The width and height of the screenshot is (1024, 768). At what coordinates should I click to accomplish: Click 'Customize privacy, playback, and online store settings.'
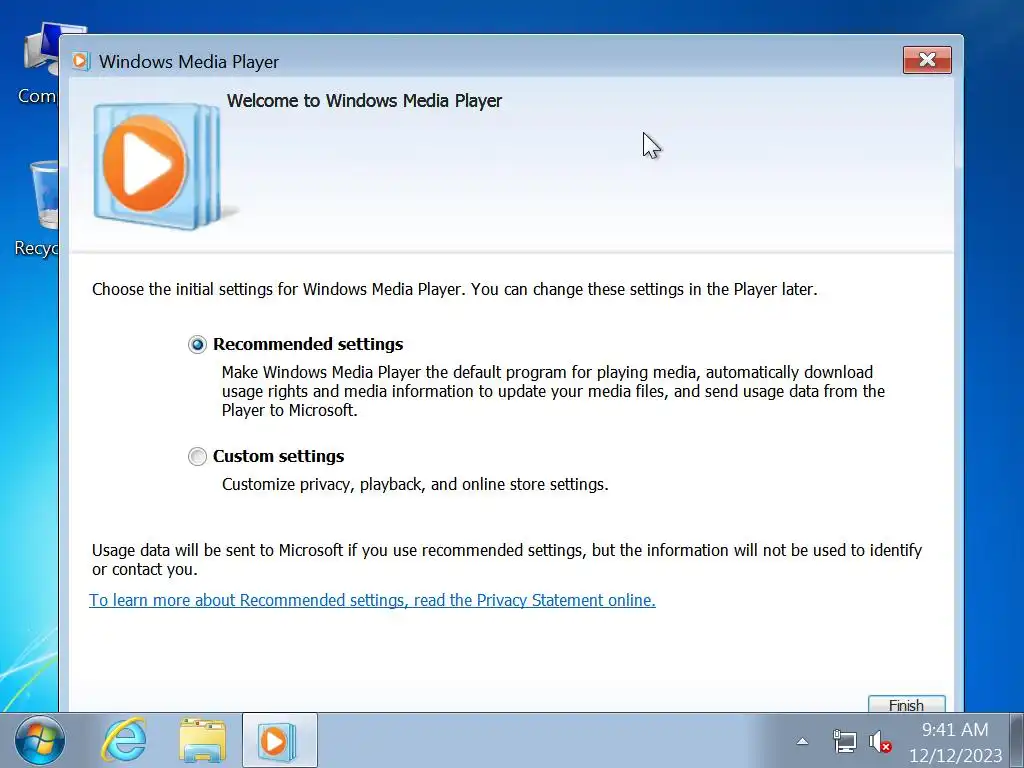[415, 485]
